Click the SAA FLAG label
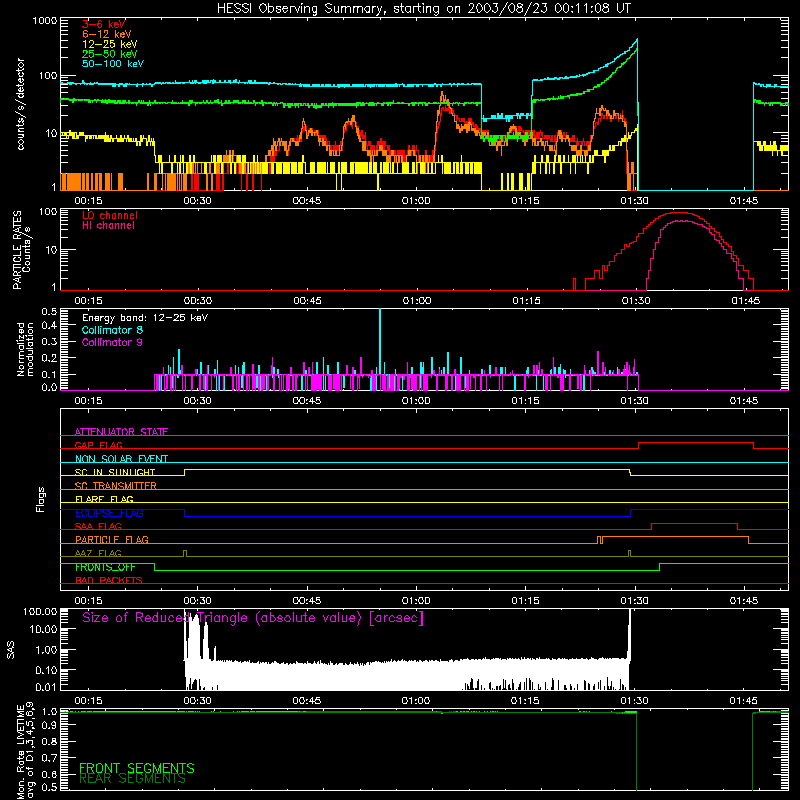 coord(98,526)
